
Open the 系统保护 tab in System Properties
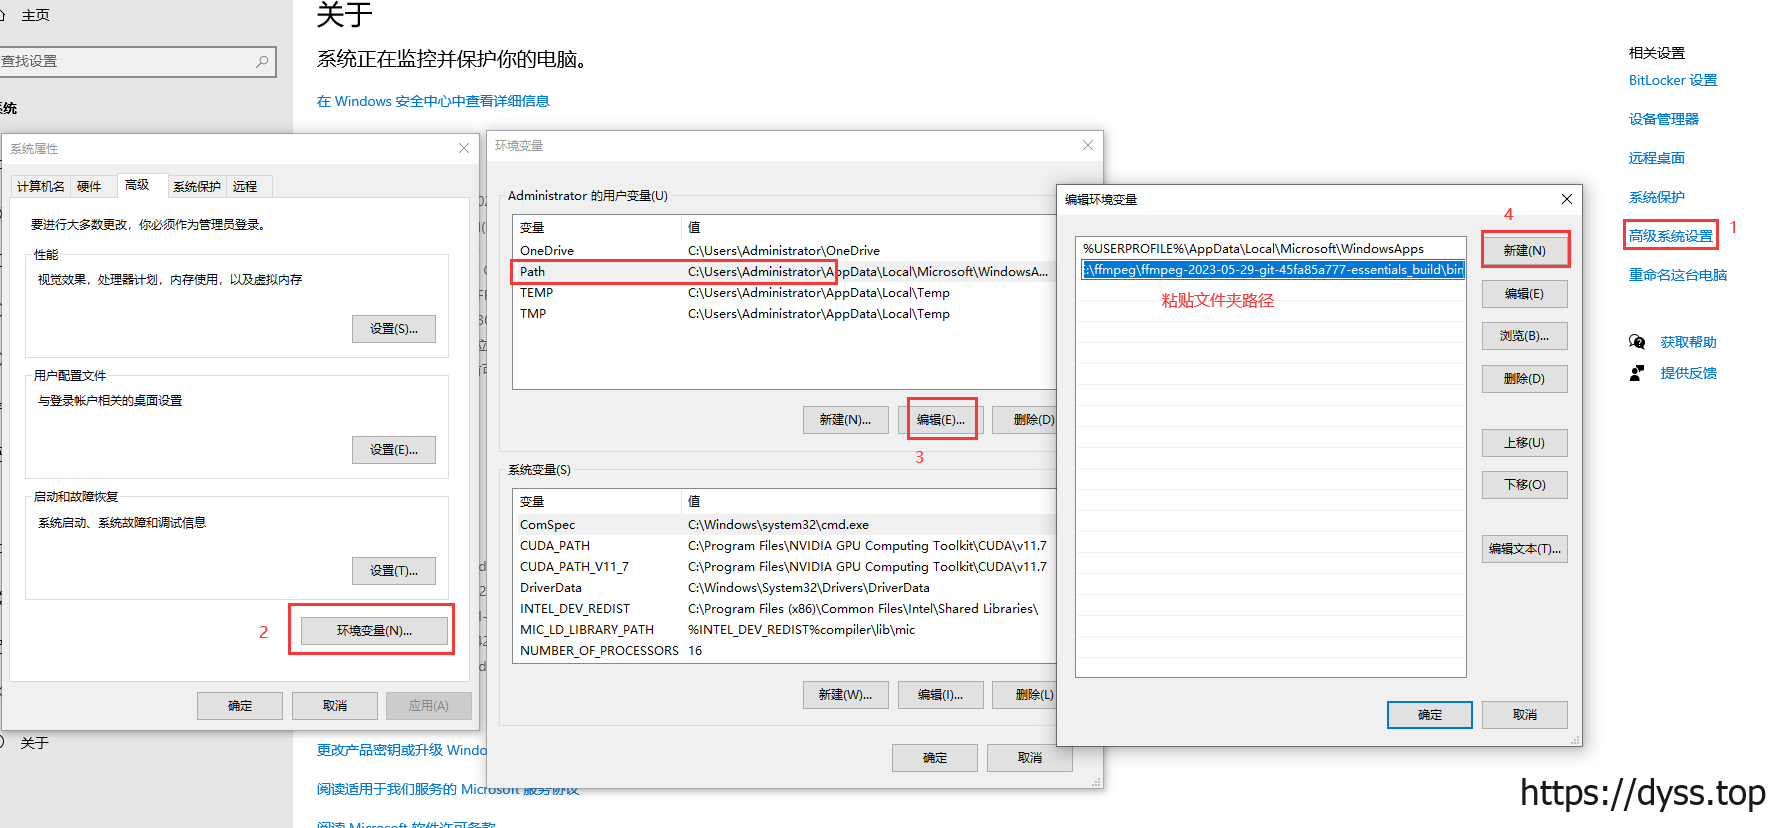197,187
